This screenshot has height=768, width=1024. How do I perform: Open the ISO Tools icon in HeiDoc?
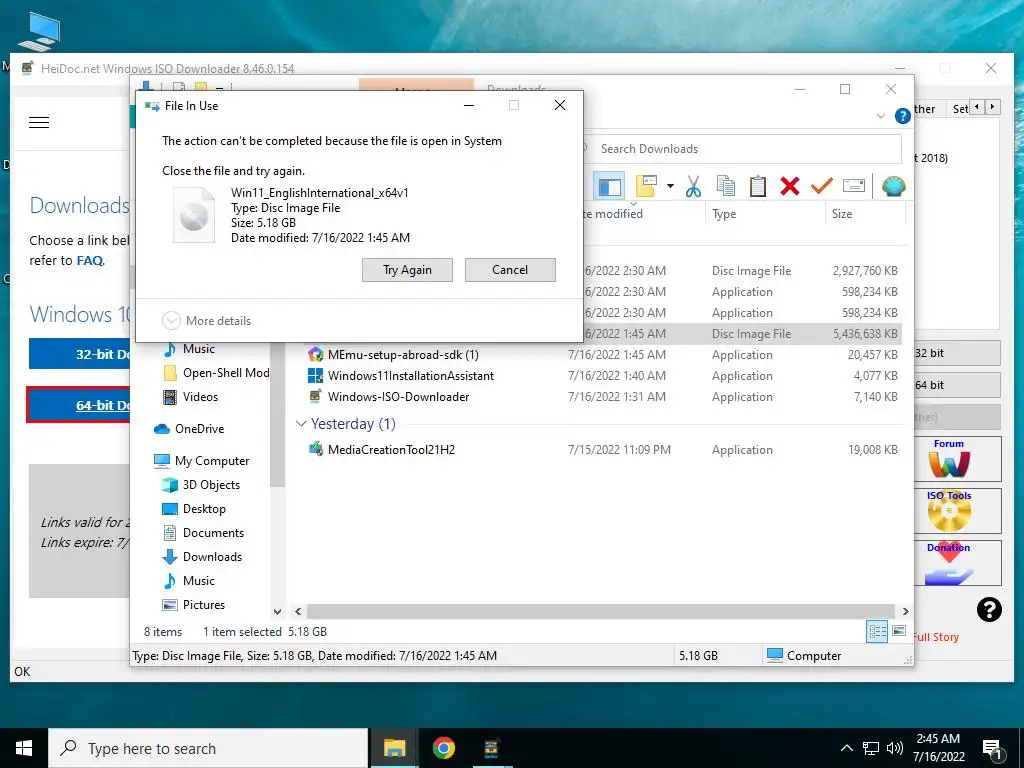957,511
